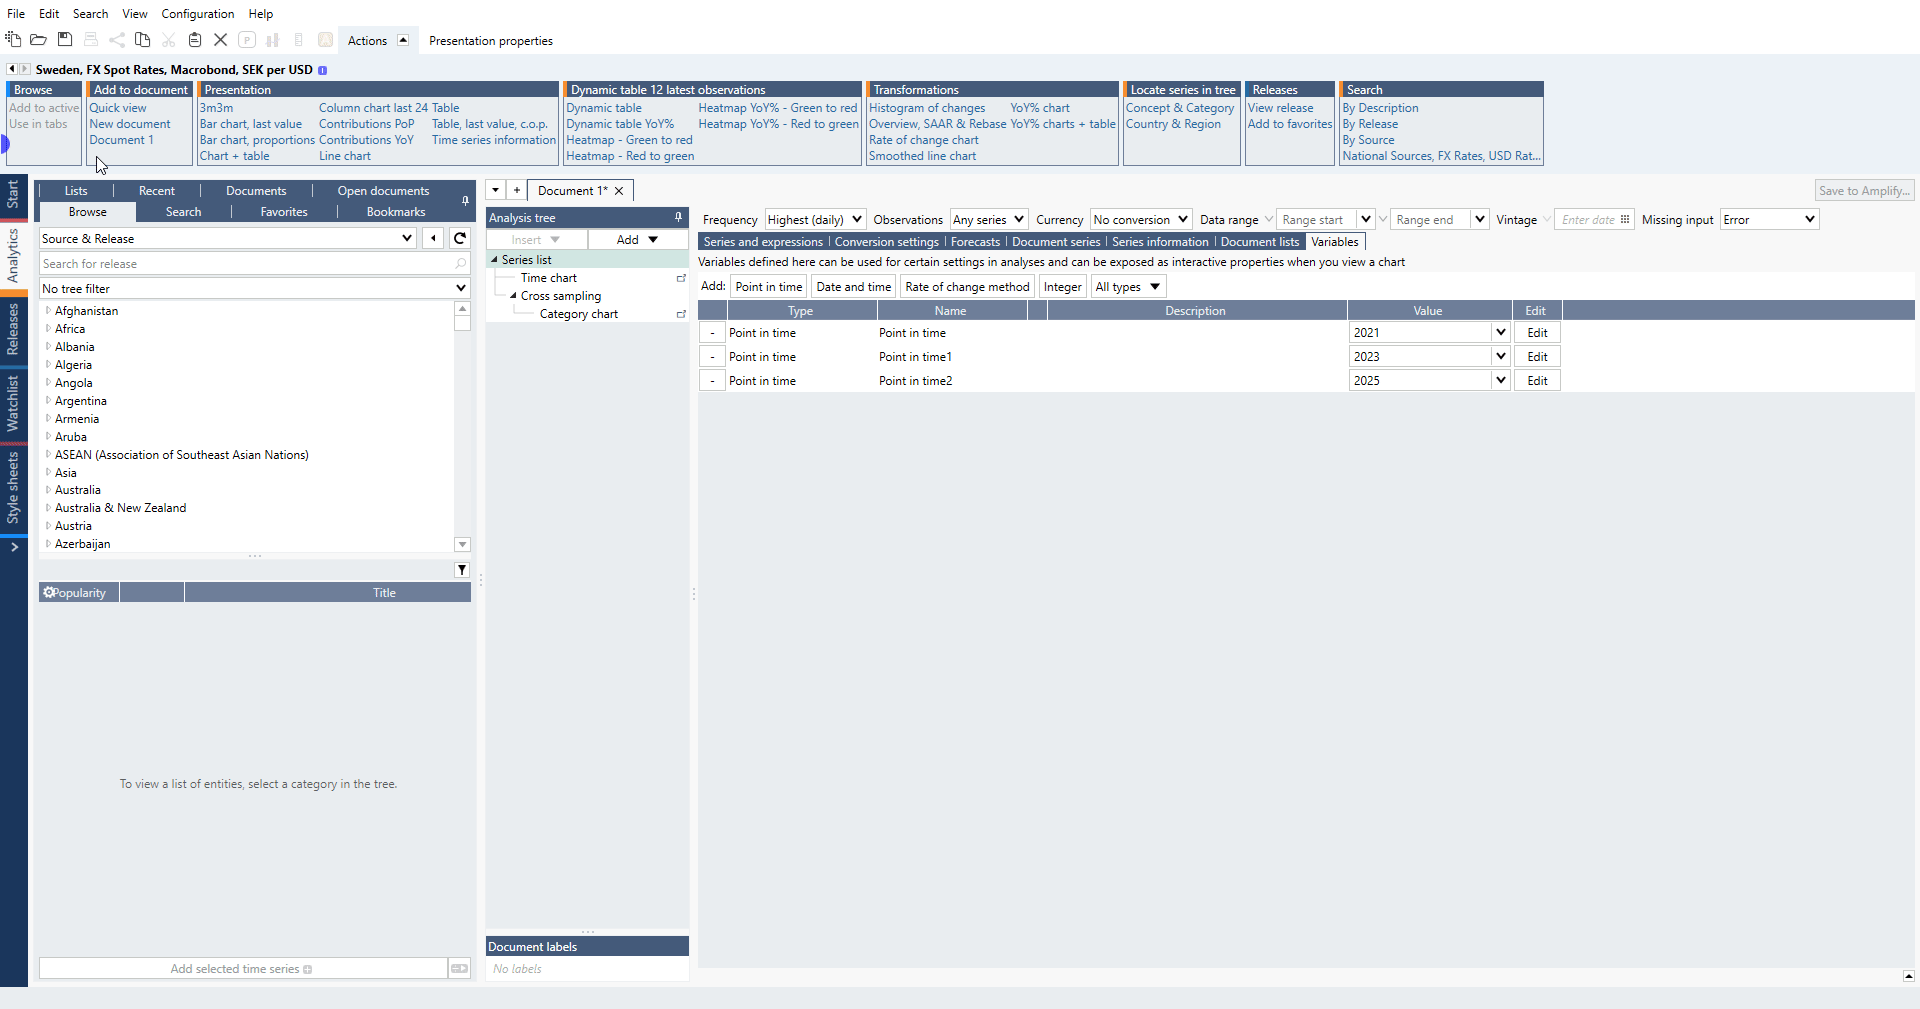The height and width of the screenshot is (1009, 1920).
Task: Open the Time chart pop-out icon
Action: click(x=681, y=278)
